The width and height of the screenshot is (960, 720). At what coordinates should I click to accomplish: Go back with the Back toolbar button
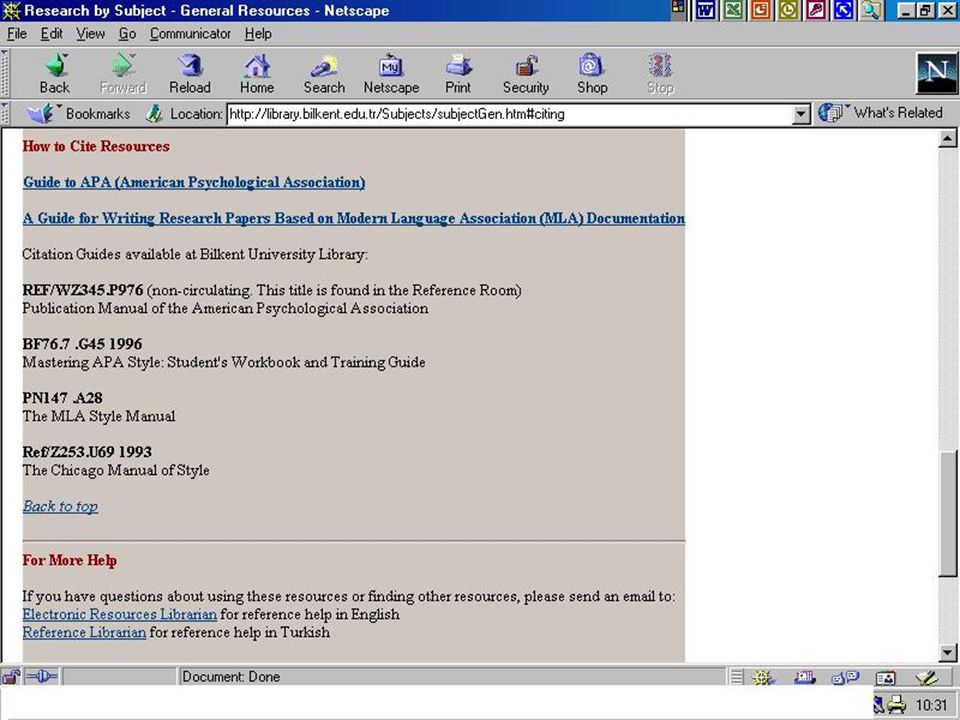[x=54, y=73]
